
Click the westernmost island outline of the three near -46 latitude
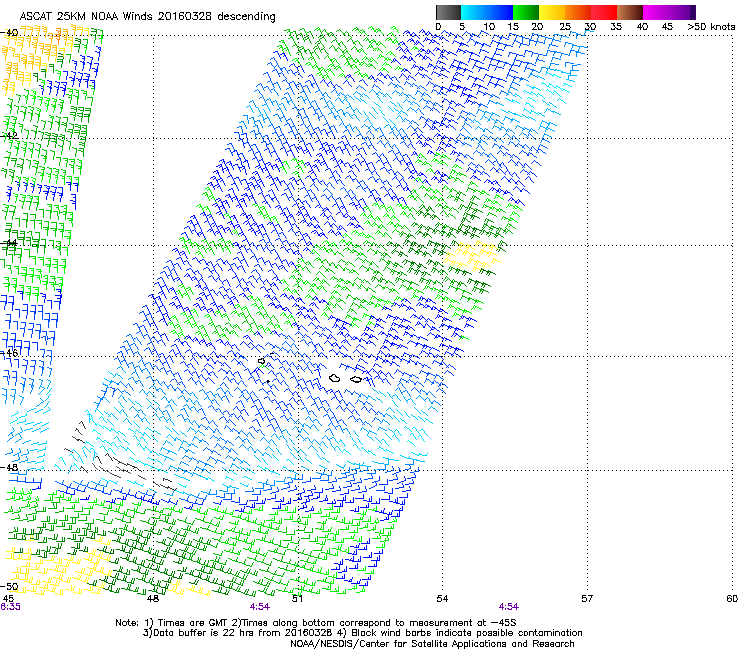pos(262,361)
